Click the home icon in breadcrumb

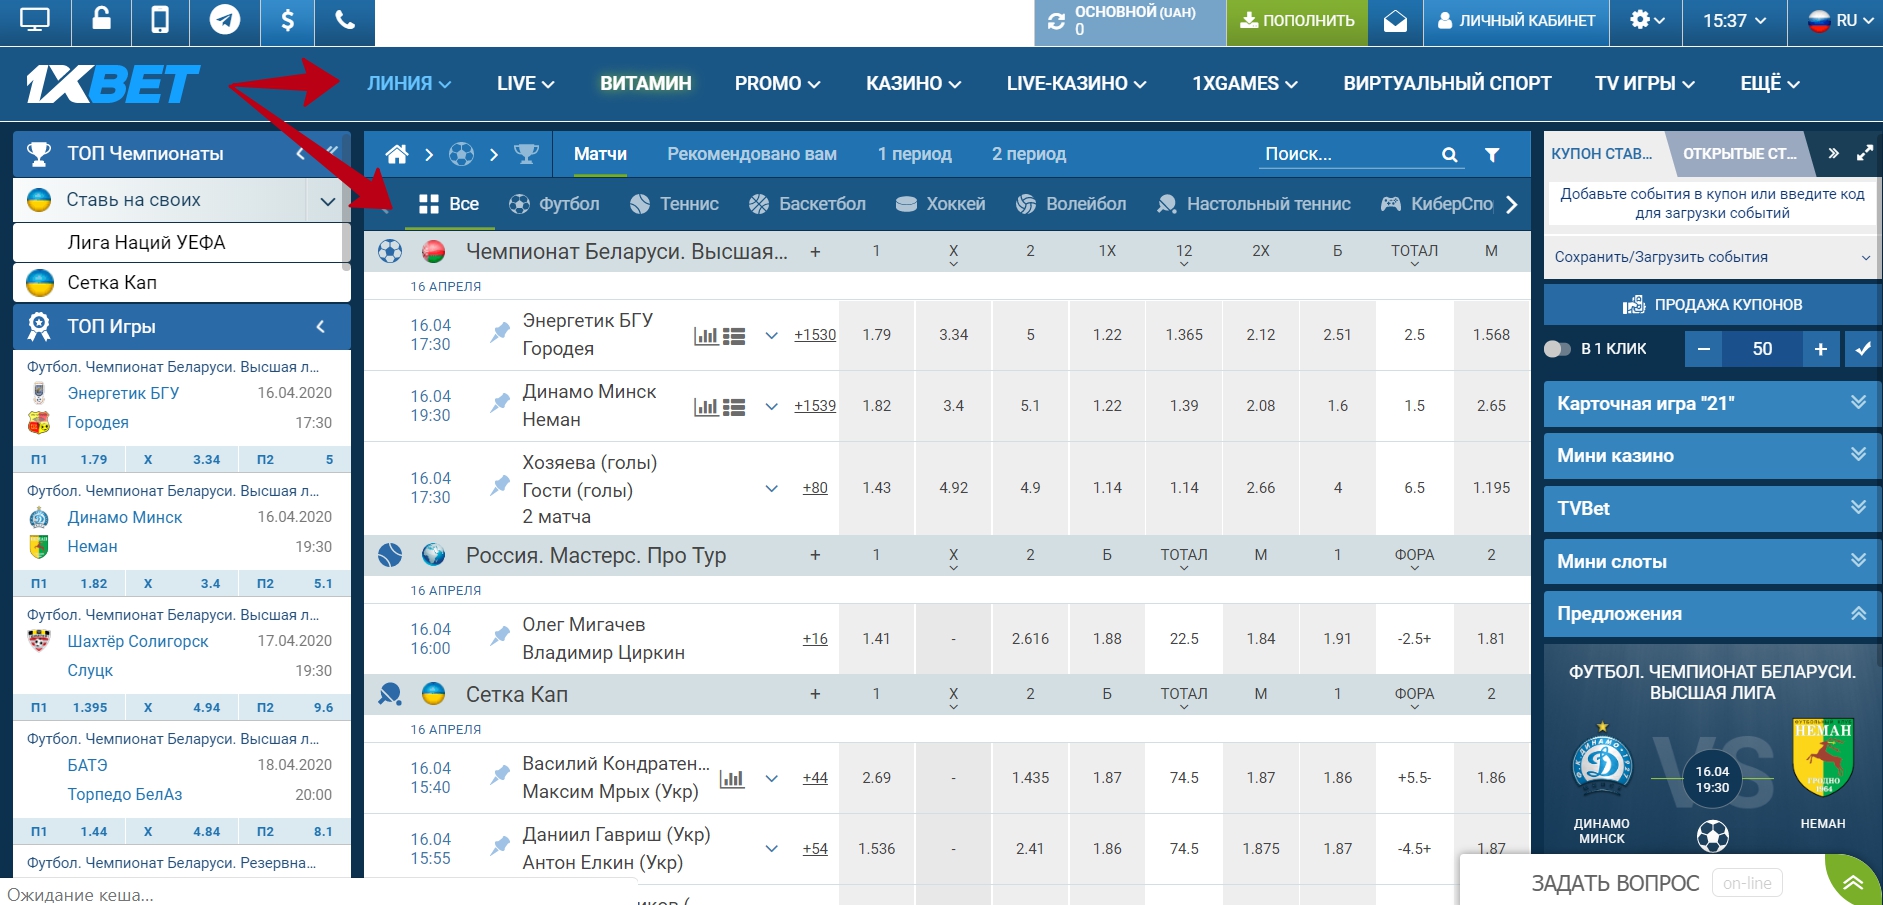(x=397, y=154)
